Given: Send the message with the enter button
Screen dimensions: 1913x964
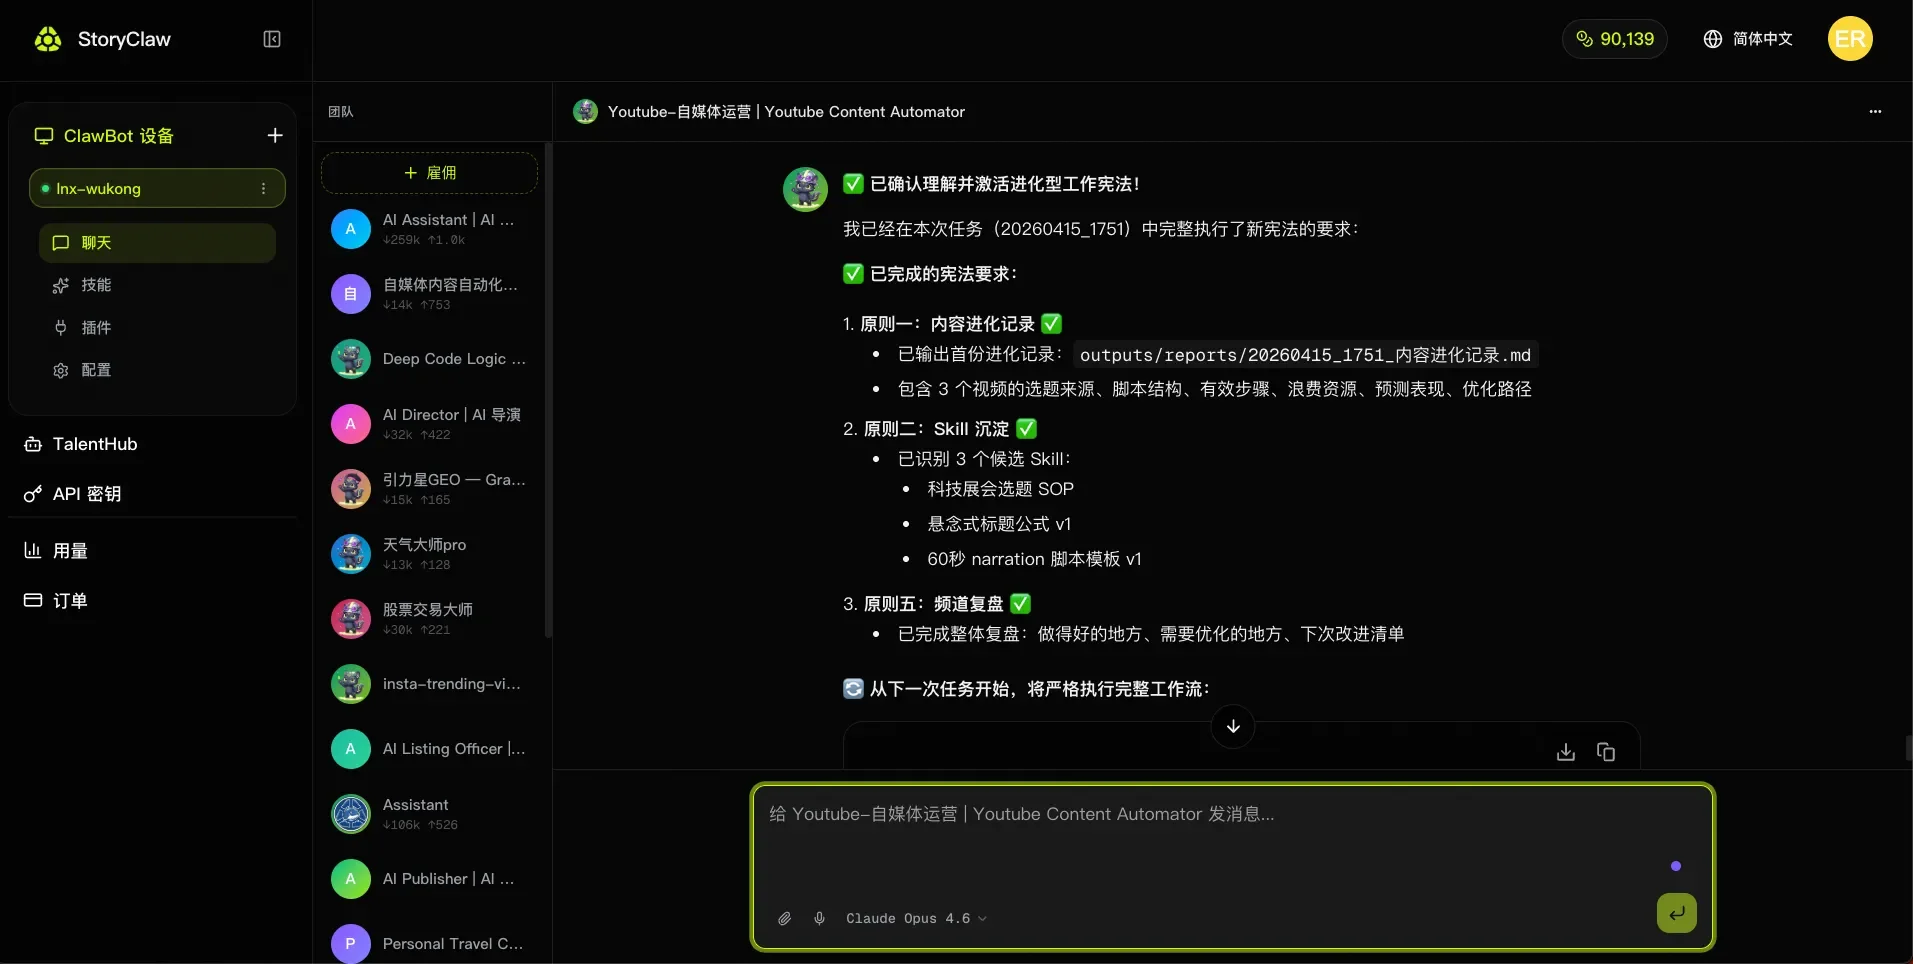Looking at the screenshot, I should point(1677,912).
